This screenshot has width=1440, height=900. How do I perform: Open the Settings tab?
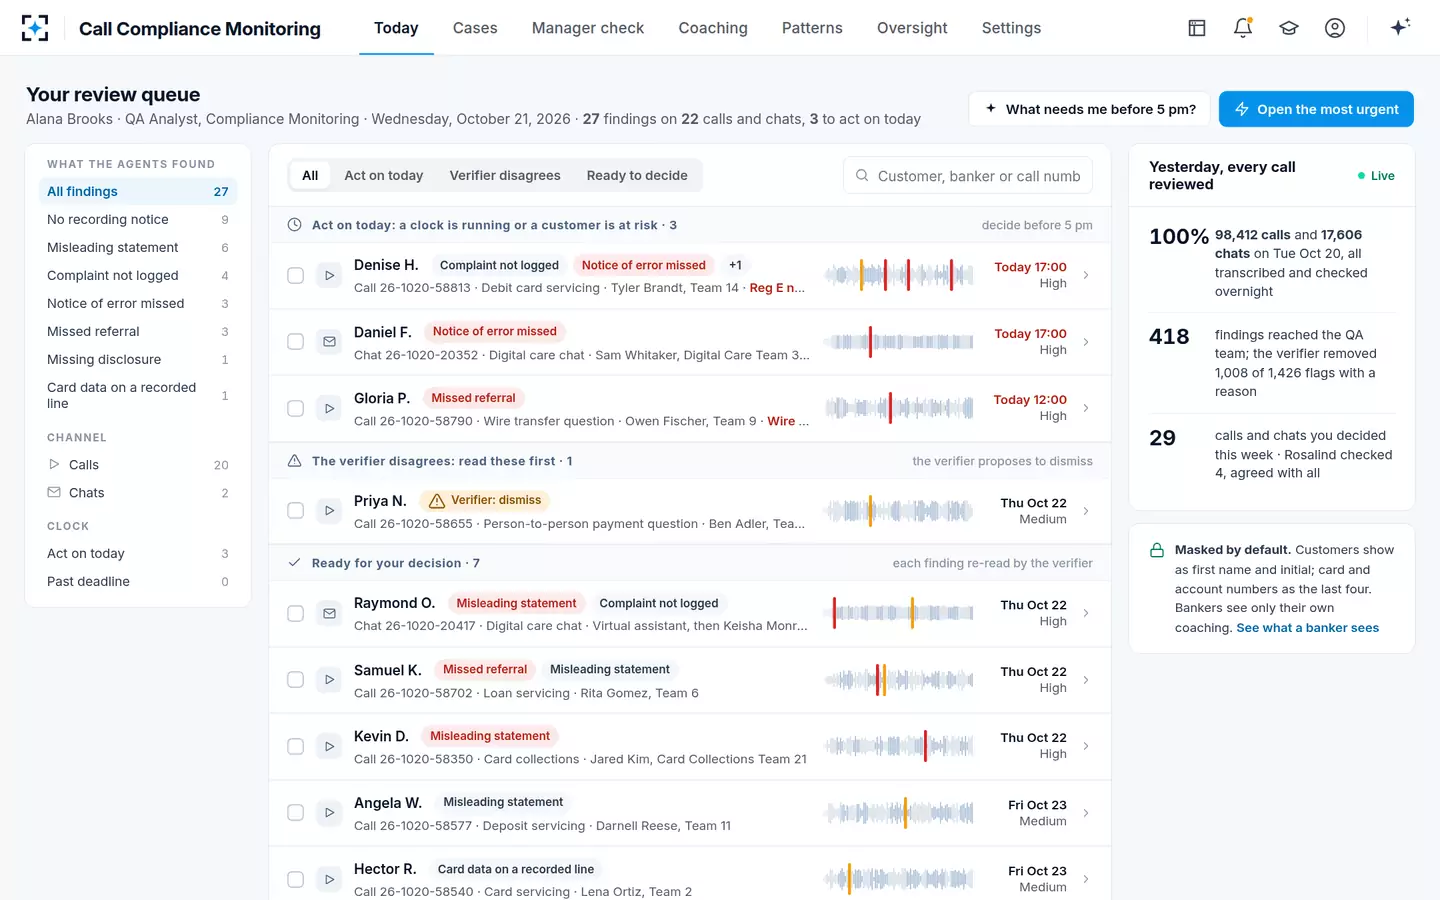(1011, 28)
